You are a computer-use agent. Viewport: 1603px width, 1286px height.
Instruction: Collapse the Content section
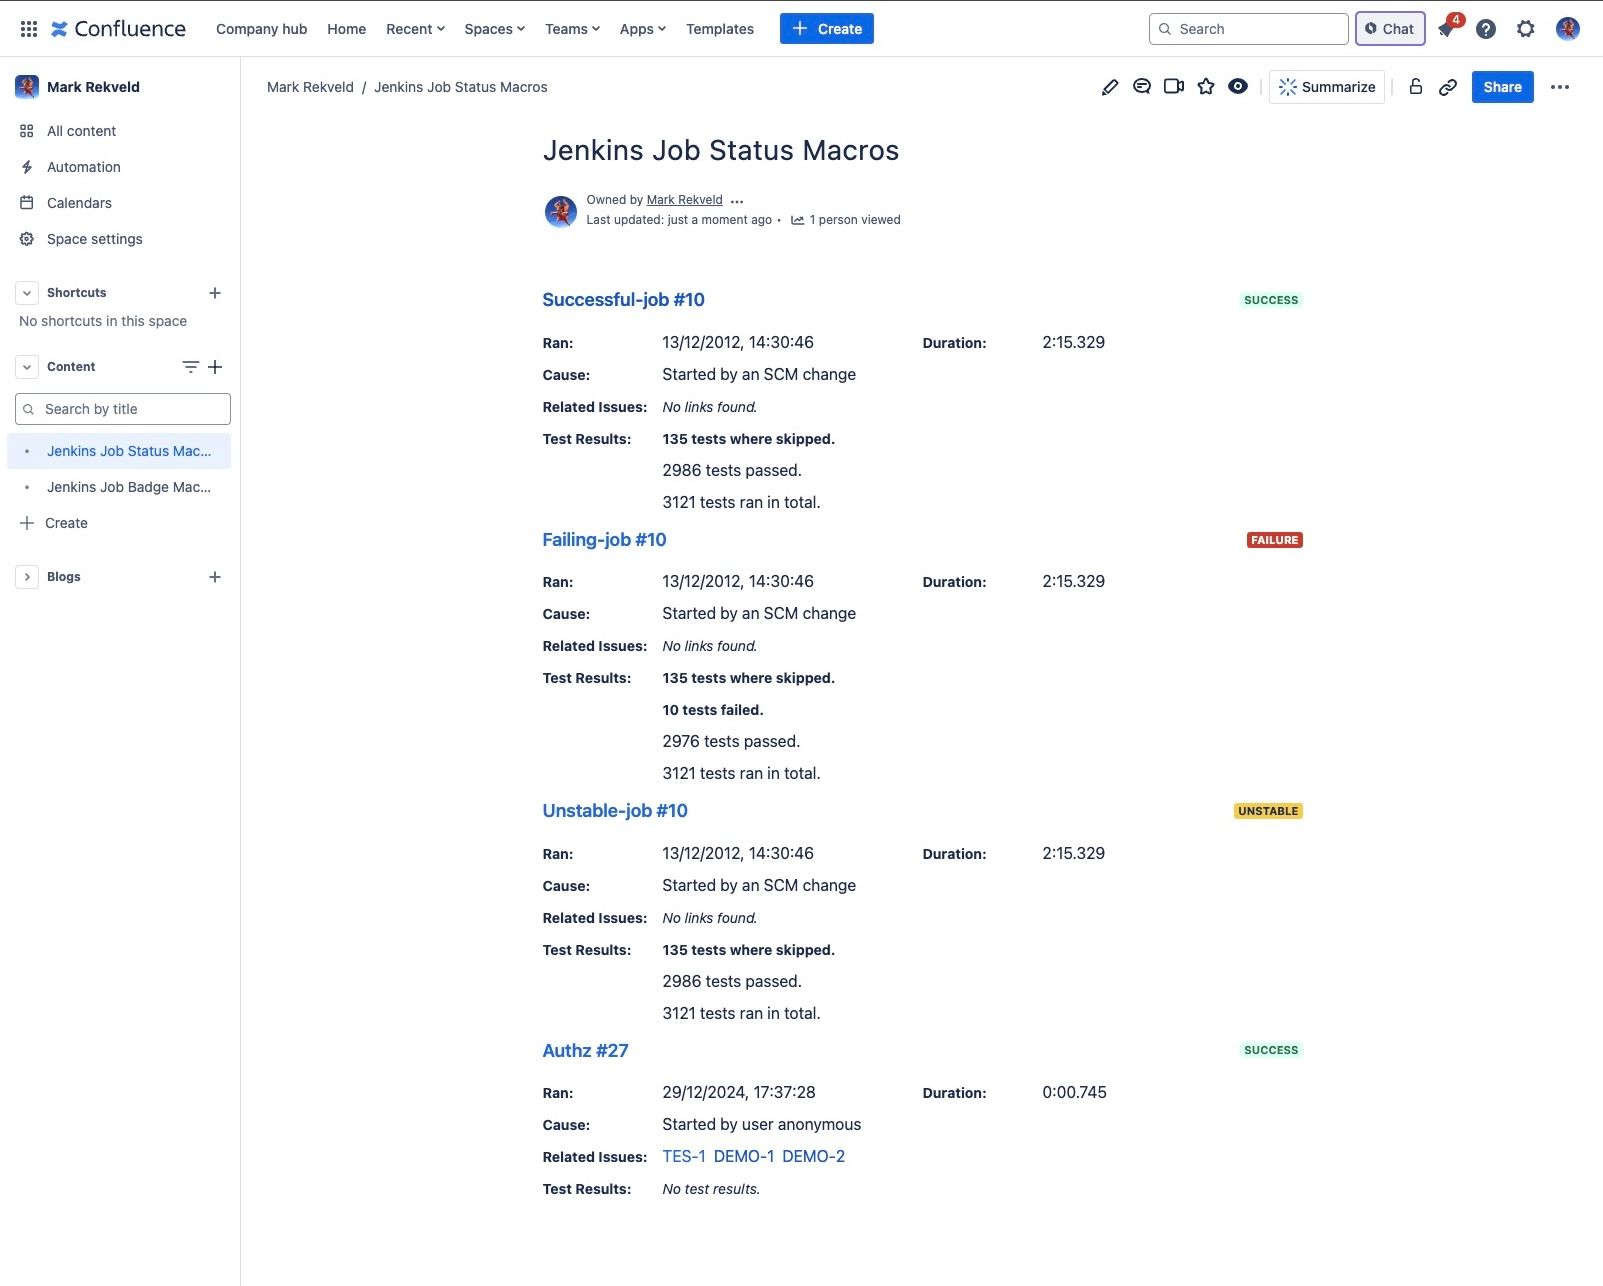pyautogui.click(x=27, y=367)
